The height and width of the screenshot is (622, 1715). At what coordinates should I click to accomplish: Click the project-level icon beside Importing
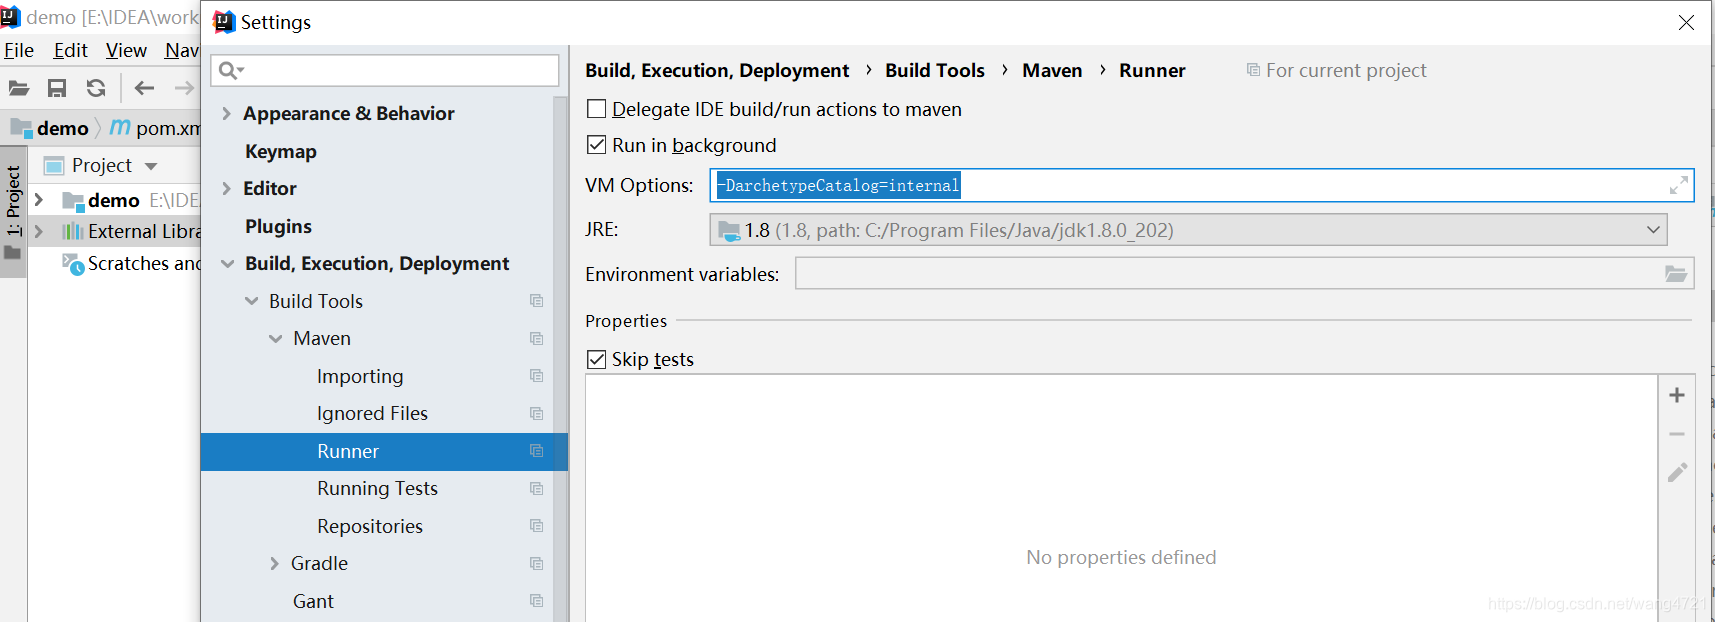point(536,376)
